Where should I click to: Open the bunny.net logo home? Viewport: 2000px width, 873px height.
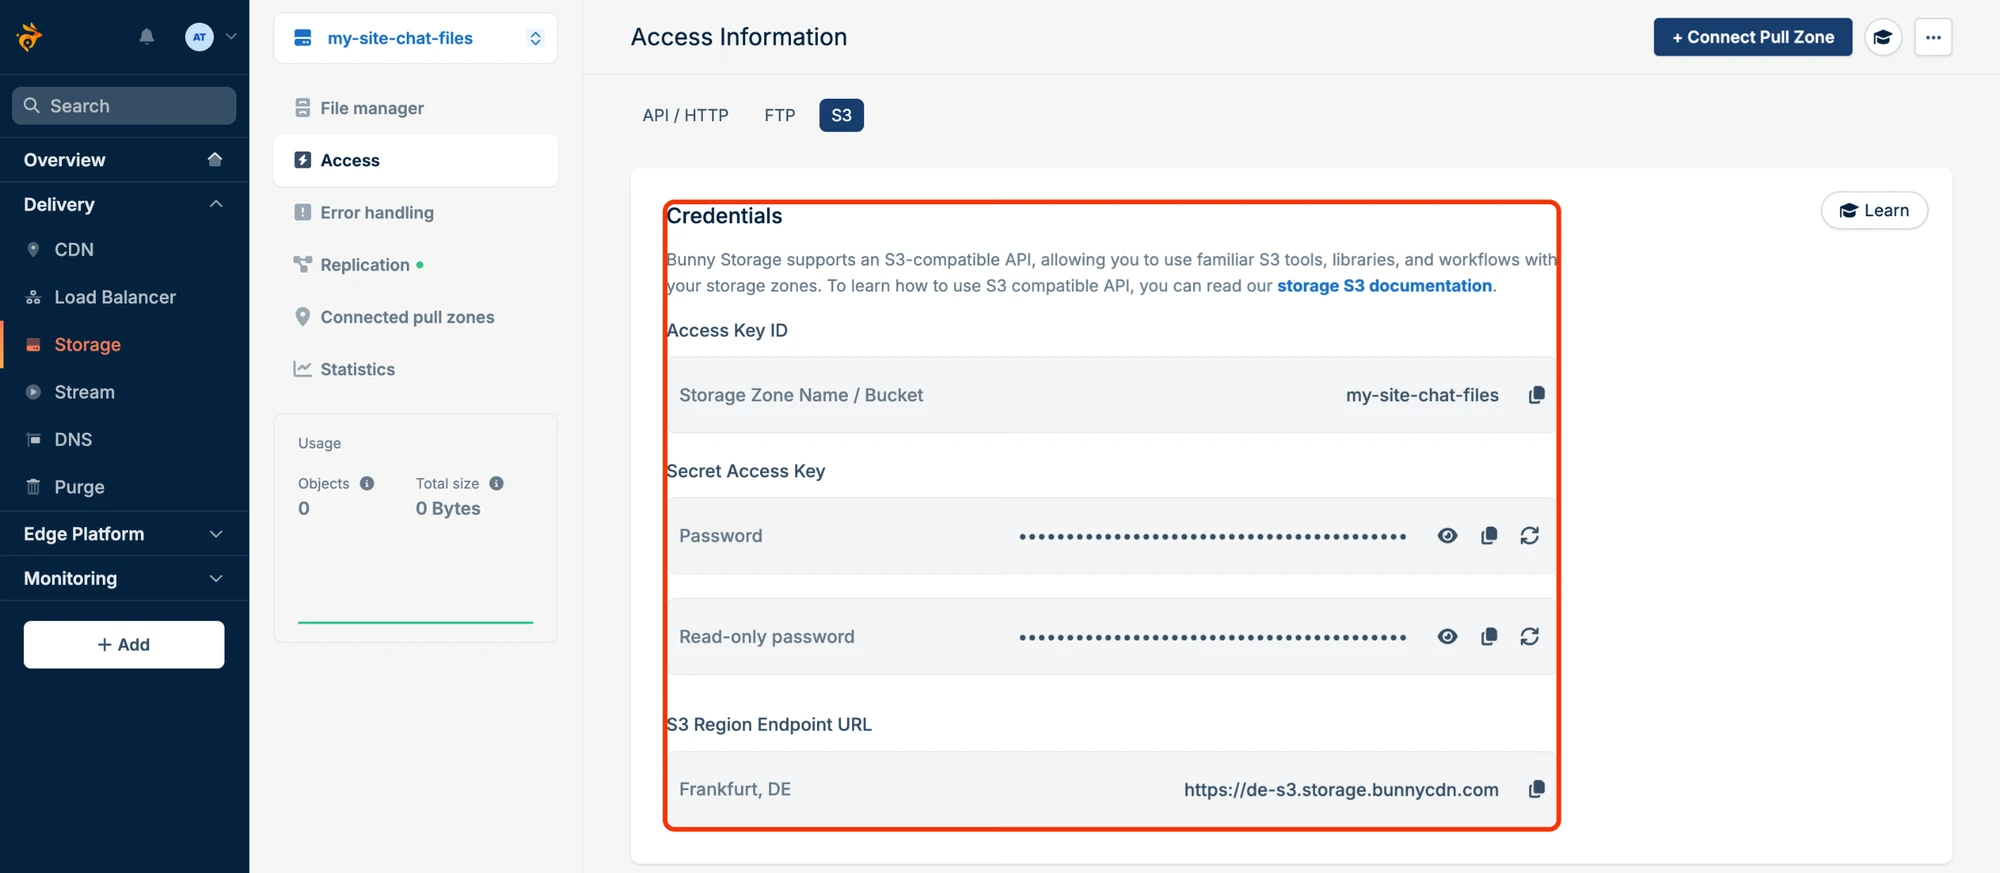click(30, 37)
